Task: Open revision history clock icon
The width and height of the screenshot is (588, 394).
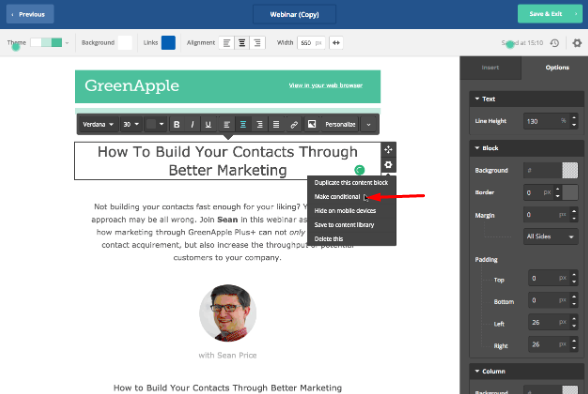Action: (x=555, y=43)
